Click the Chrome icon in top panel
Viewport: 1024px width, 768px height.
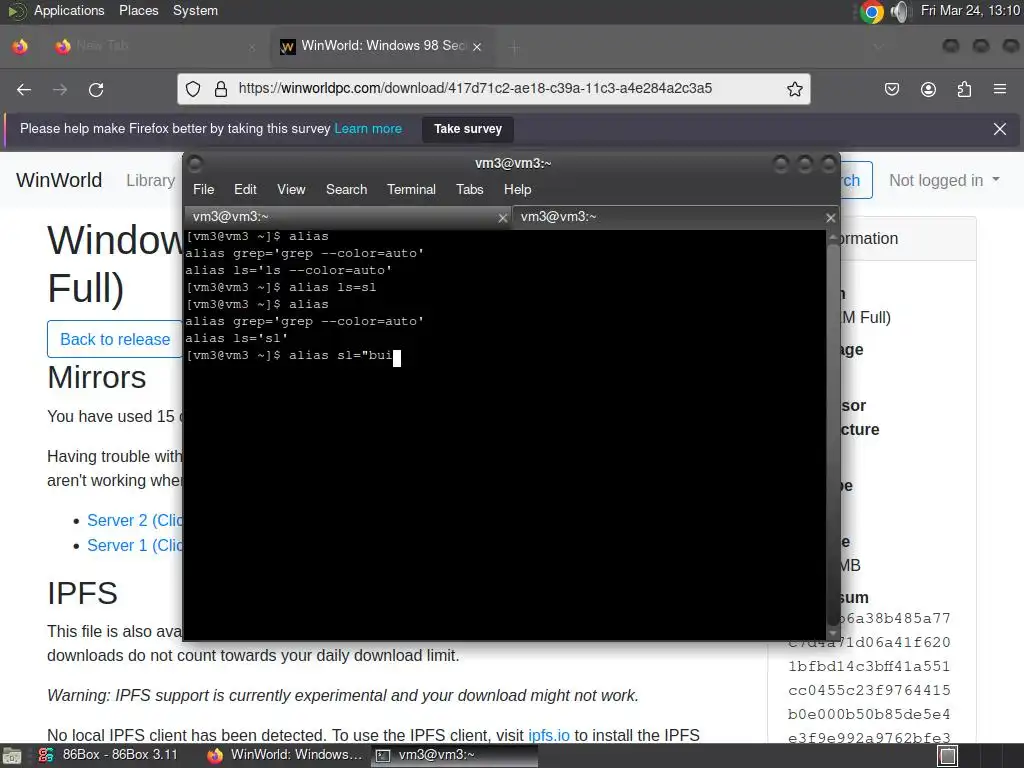click(x=871, y=11)
